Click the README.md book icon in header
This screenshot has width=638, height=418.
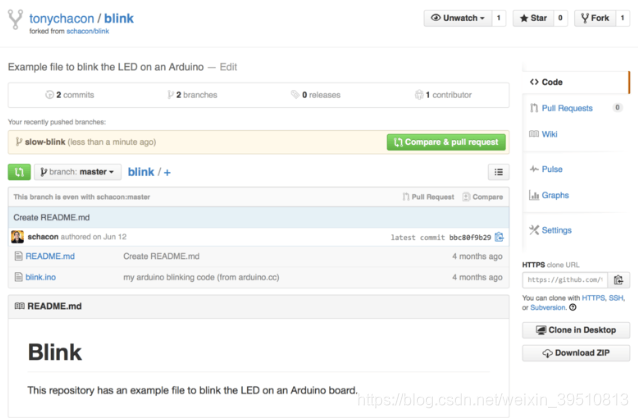pos(20,306)
